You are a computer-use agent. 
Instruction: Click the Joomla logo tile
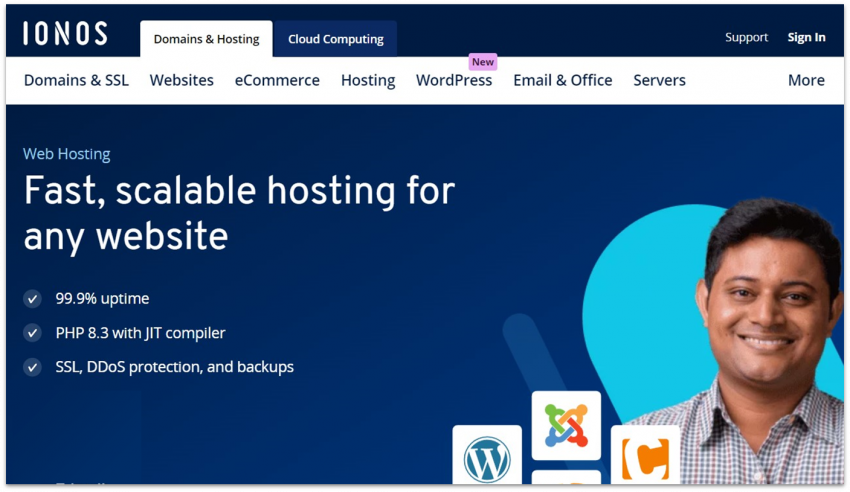[566, 425]
